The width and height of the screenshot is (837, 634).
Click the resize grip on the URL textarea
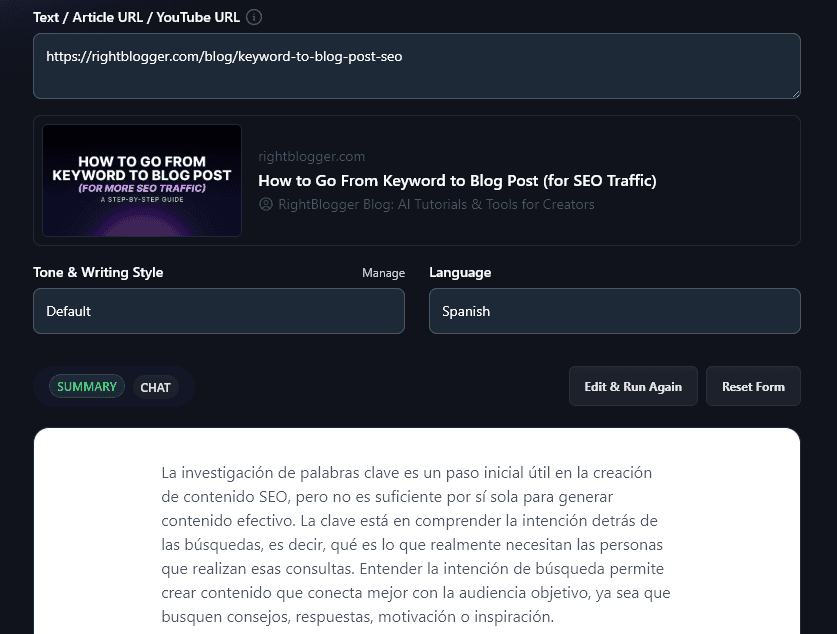click(x=795, y=93)
